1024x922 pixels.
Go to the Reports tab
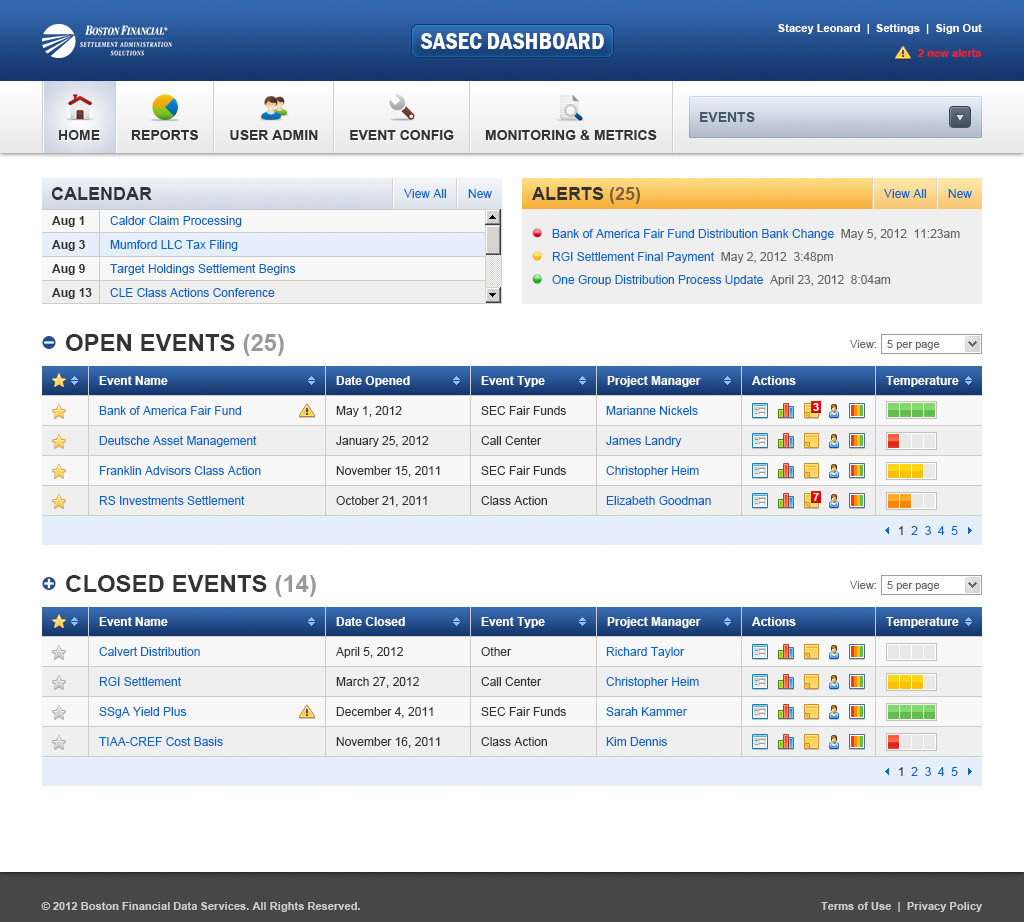click(165, 117)
